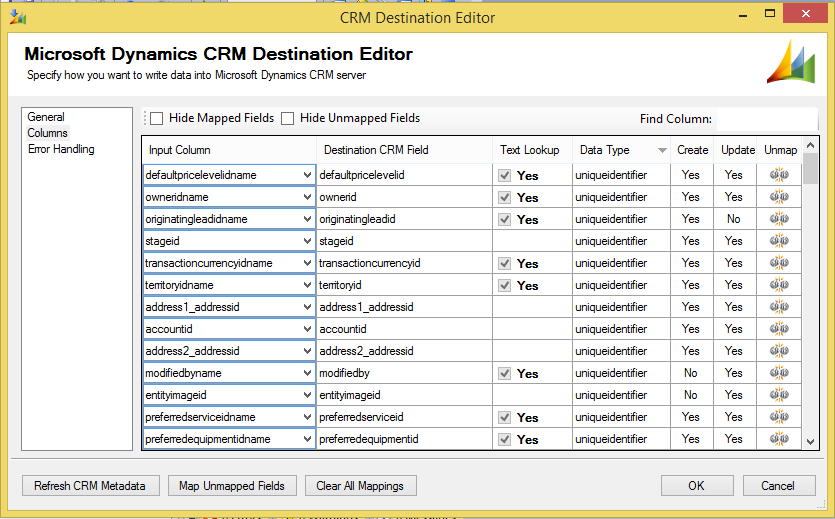Unmap the modifiedby field
This screenshot has width=835, height=519.
779,373
